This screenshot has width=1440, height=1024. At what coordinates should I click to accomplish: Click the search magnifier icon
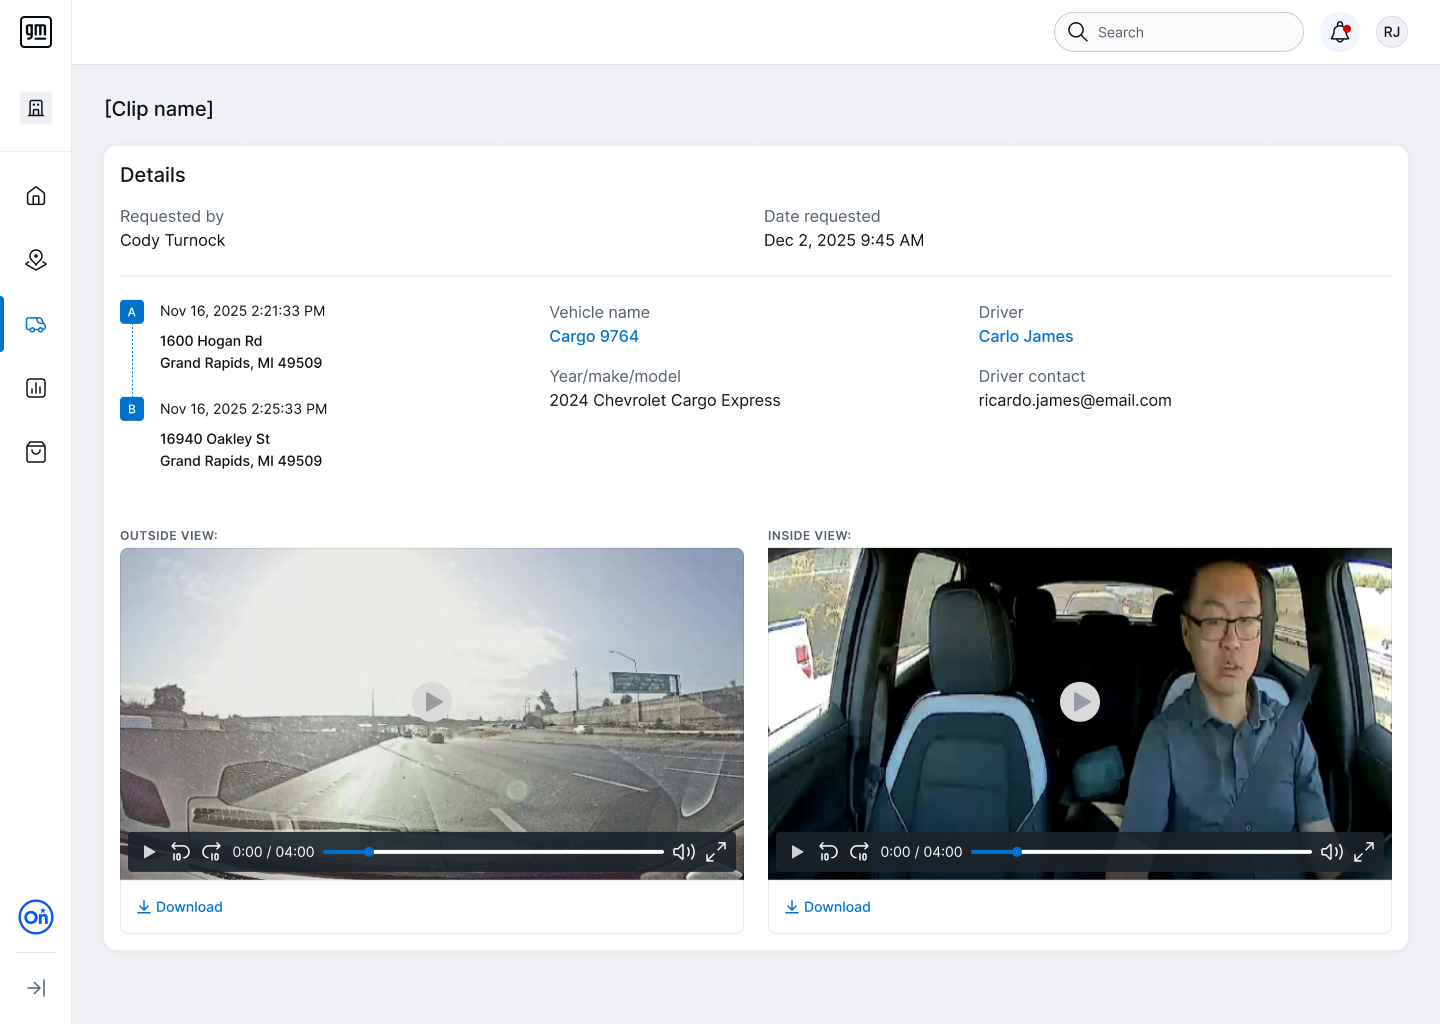click(1077, 32)
